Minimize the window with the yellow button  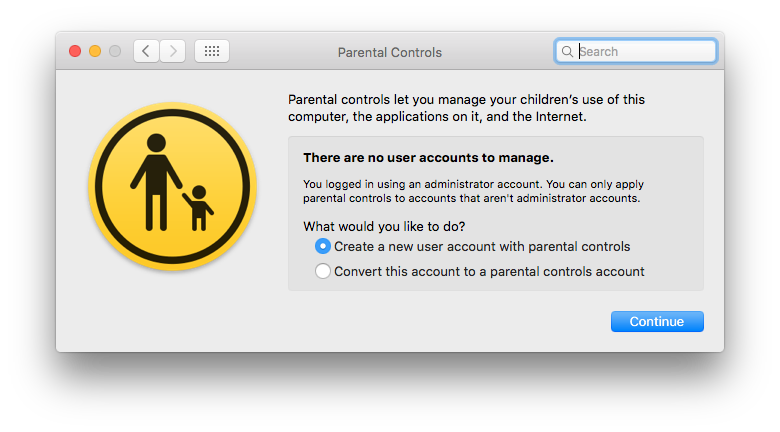coord(95,51)
